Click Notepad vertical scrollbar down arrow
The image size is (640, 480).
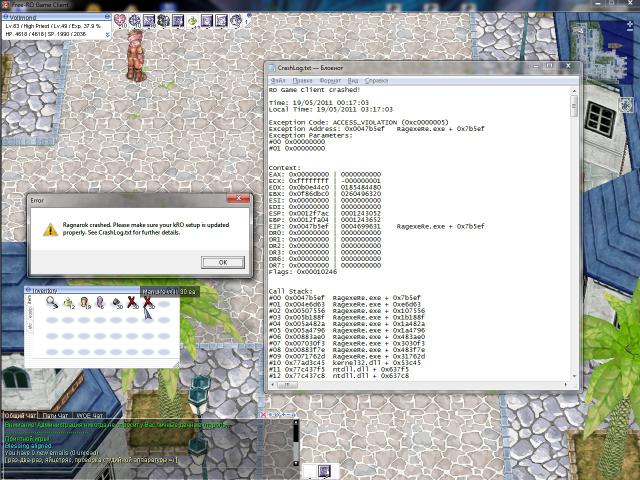(574, 376)
